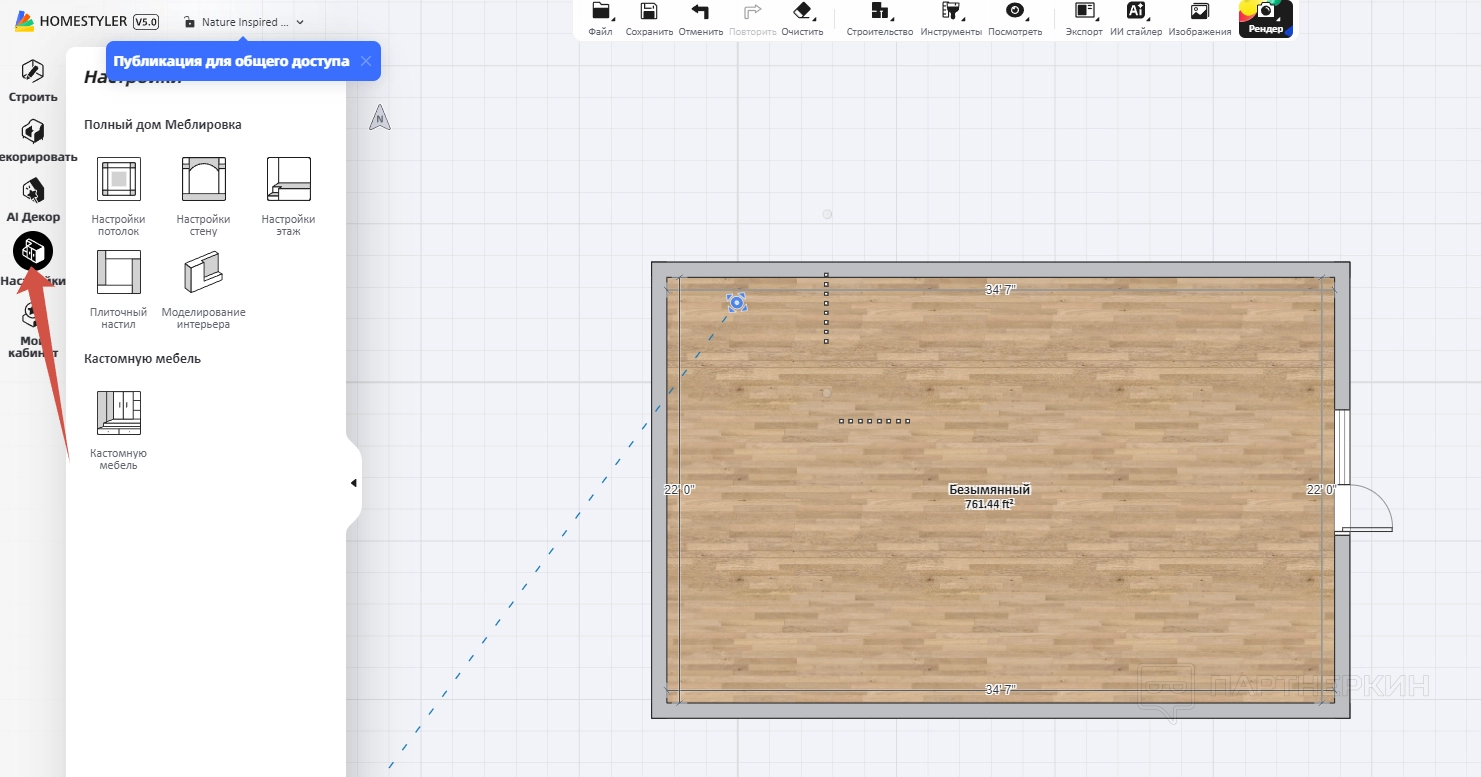Collapse the left settings panel arrow
Image resolution: width=1481 pixels, height=777 pixels.
tap(353, 483)
